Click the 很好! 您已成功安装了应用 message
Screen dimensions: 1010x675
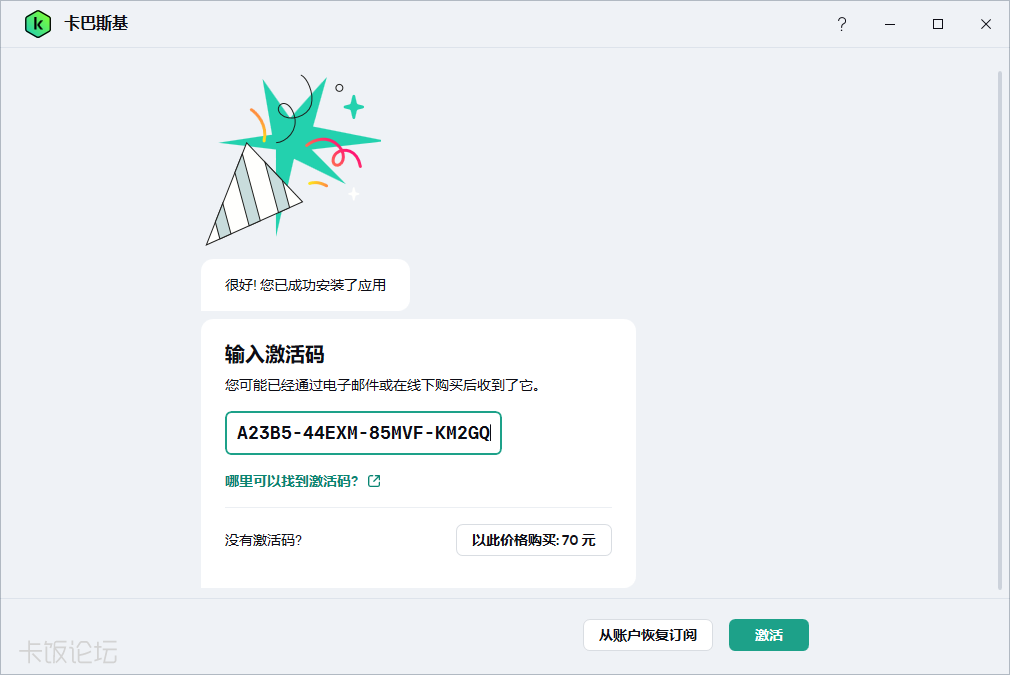pyautogui.click(x=305, y=285)
